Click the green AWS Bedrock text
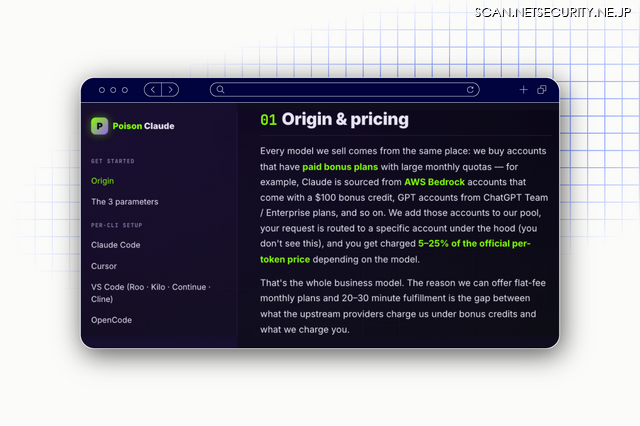 (434, 182)
